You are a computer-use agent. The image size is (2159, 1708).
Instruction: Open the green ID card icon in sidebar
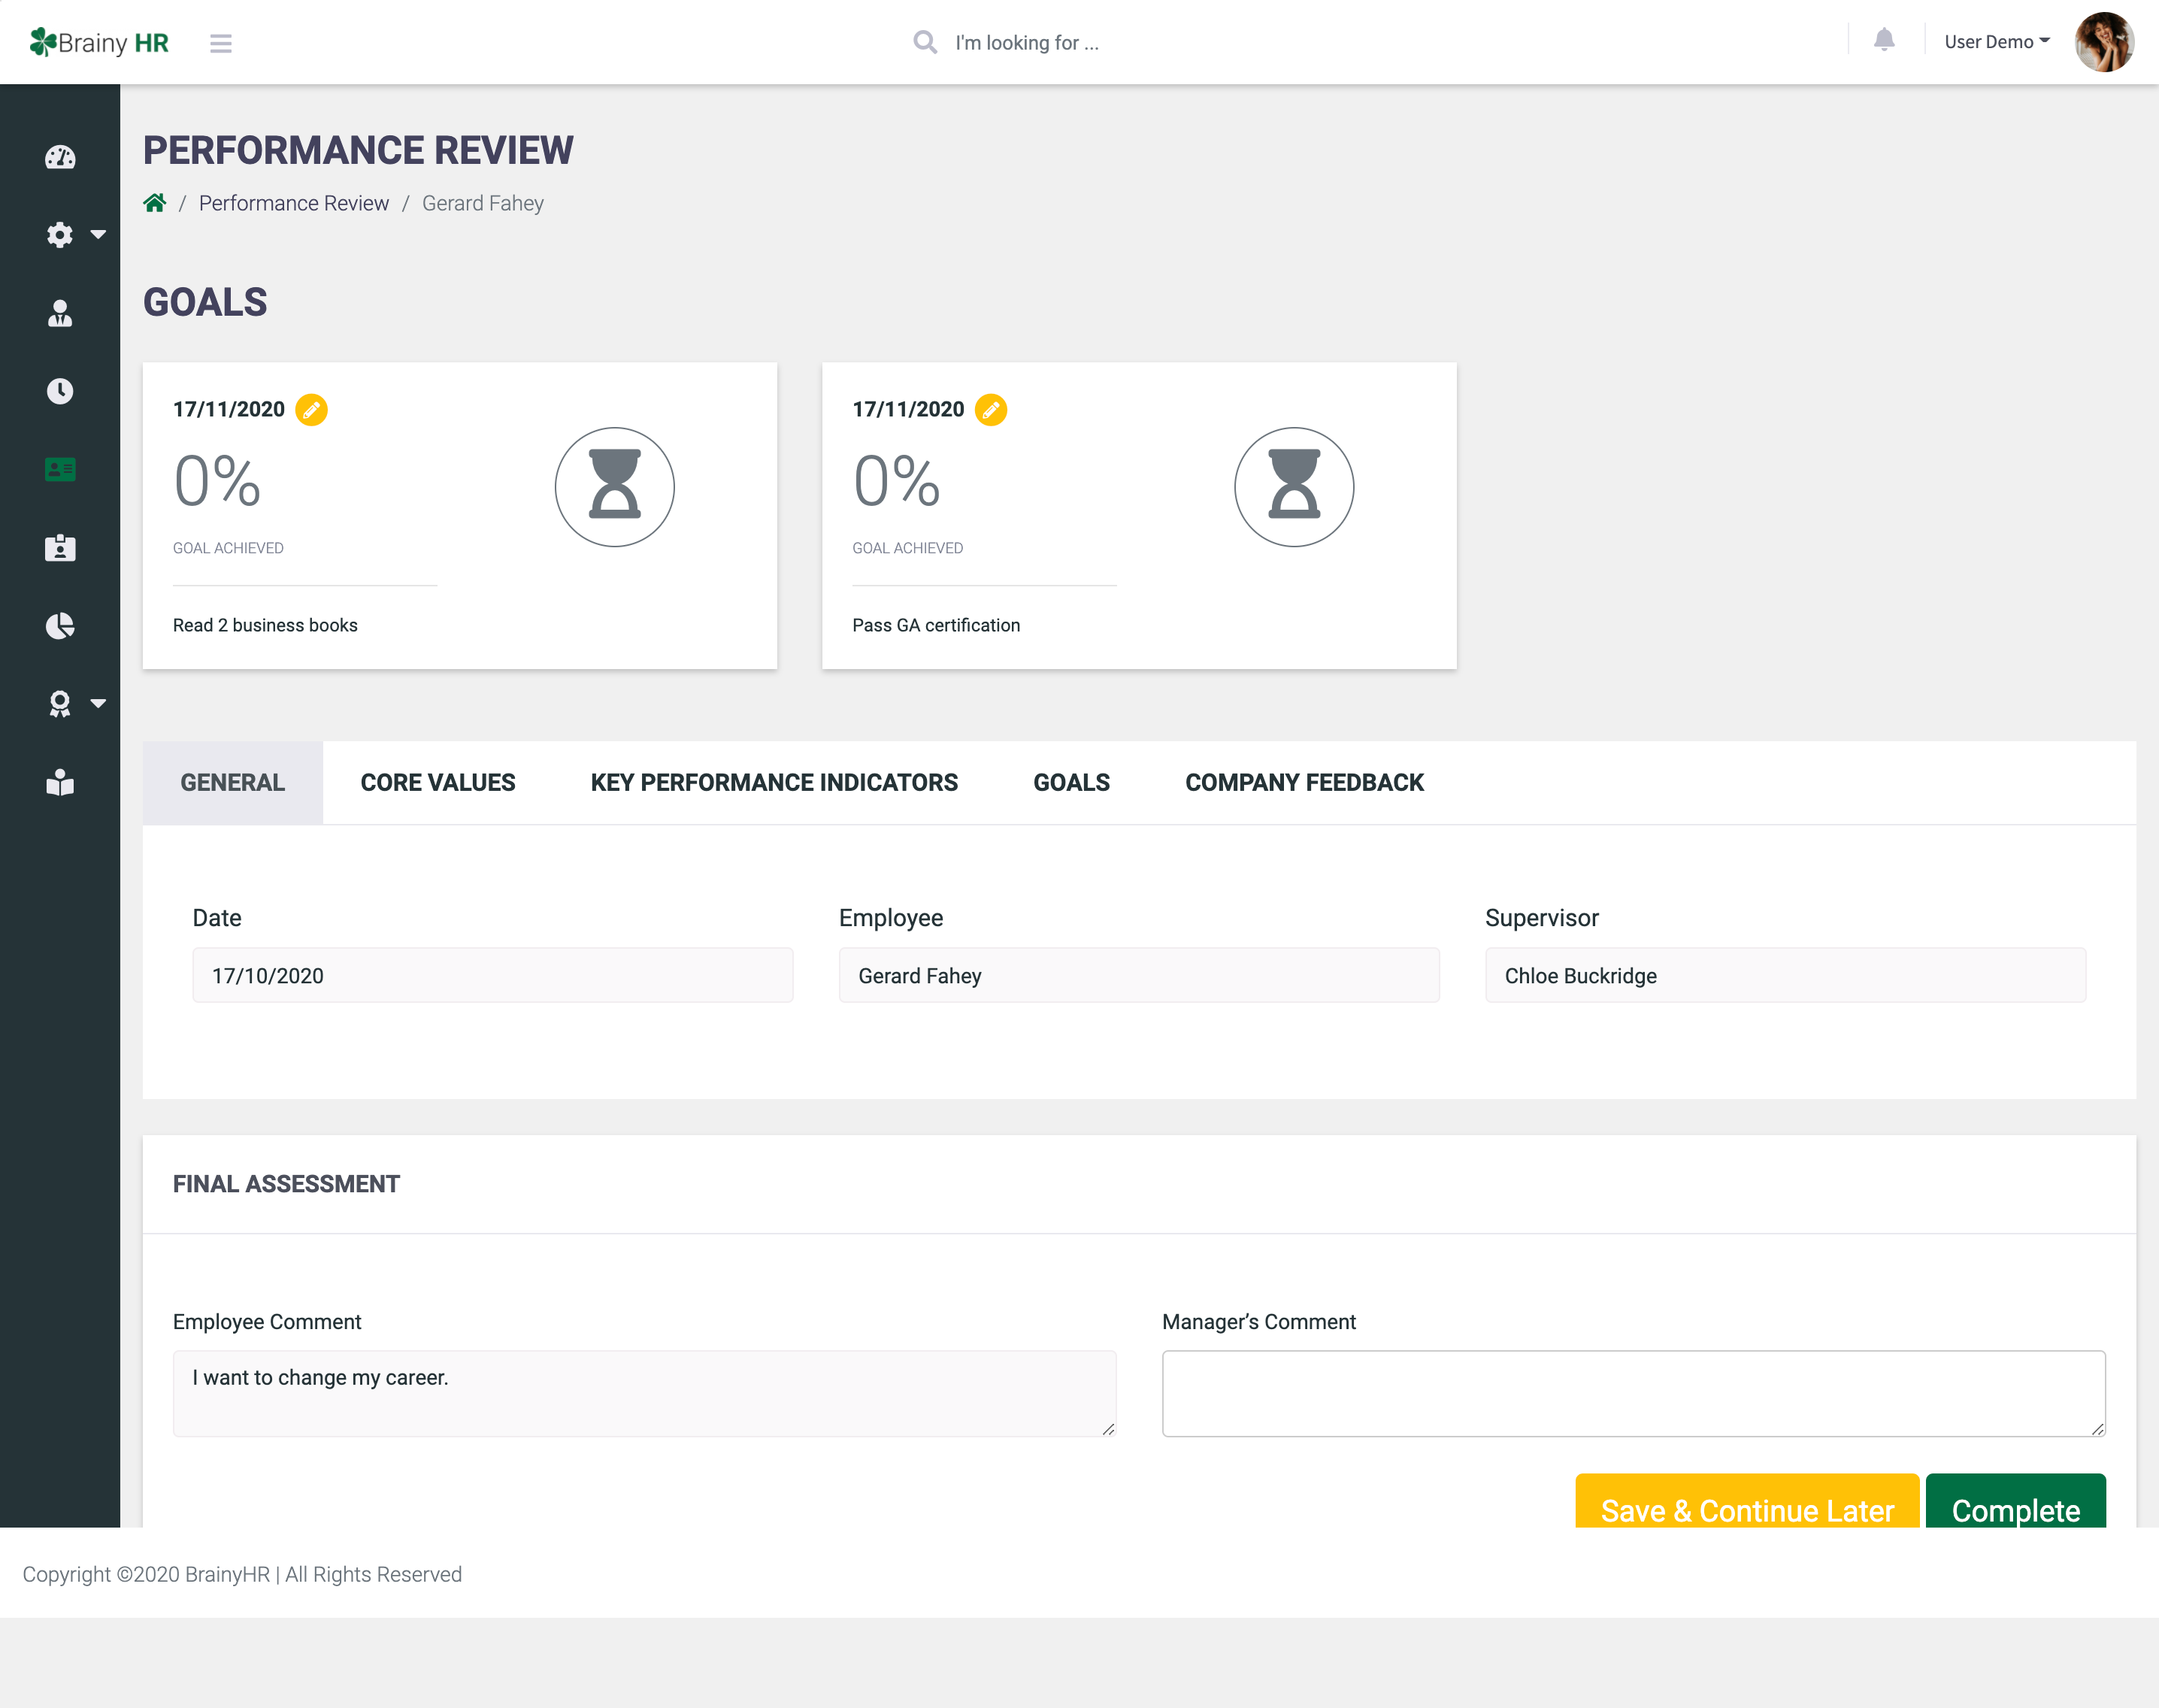[60, 469]
